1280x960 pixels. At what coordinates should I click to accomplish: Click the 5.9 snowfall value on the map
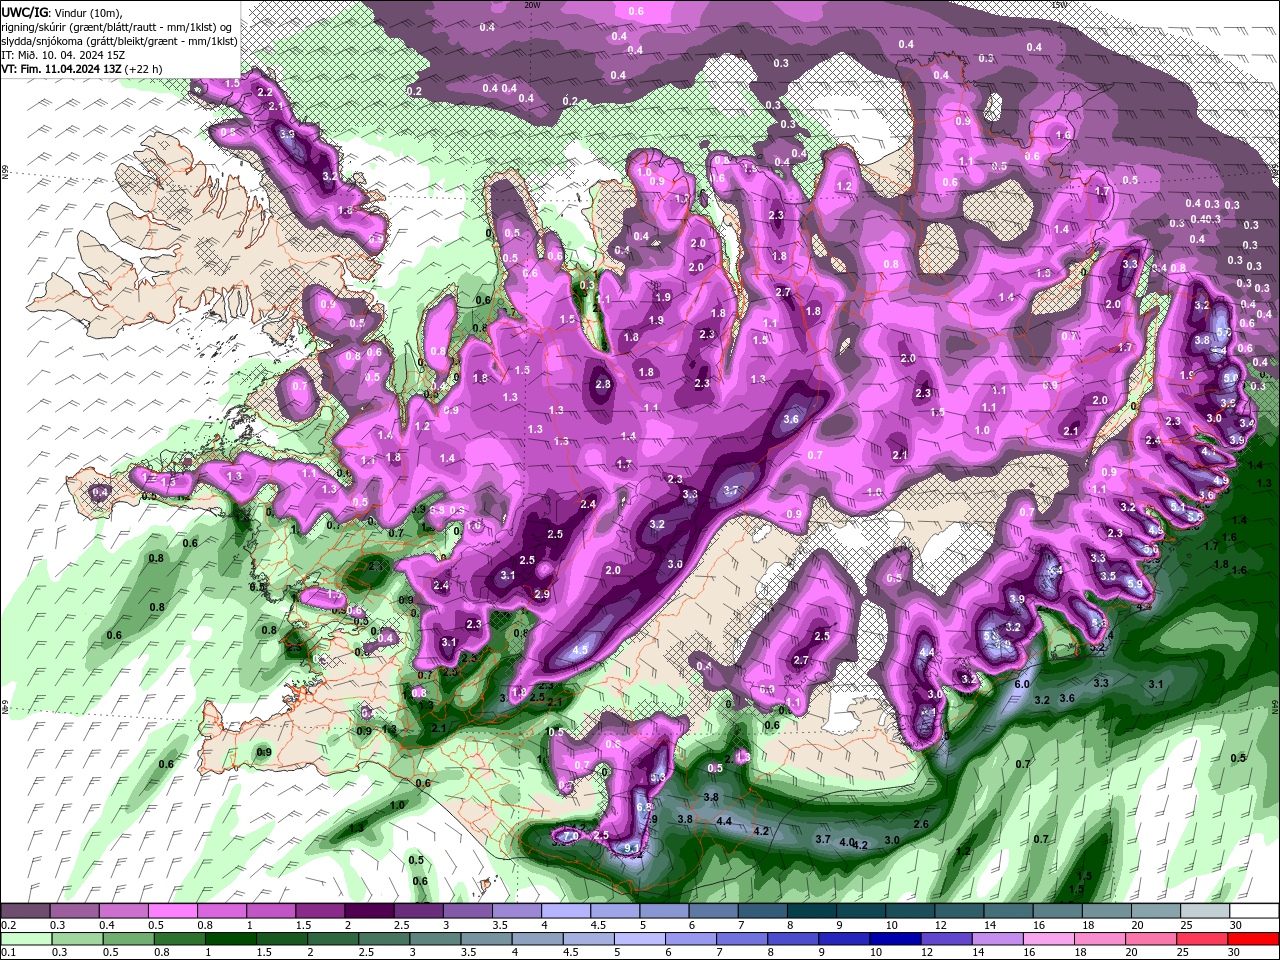[1134, 585]
